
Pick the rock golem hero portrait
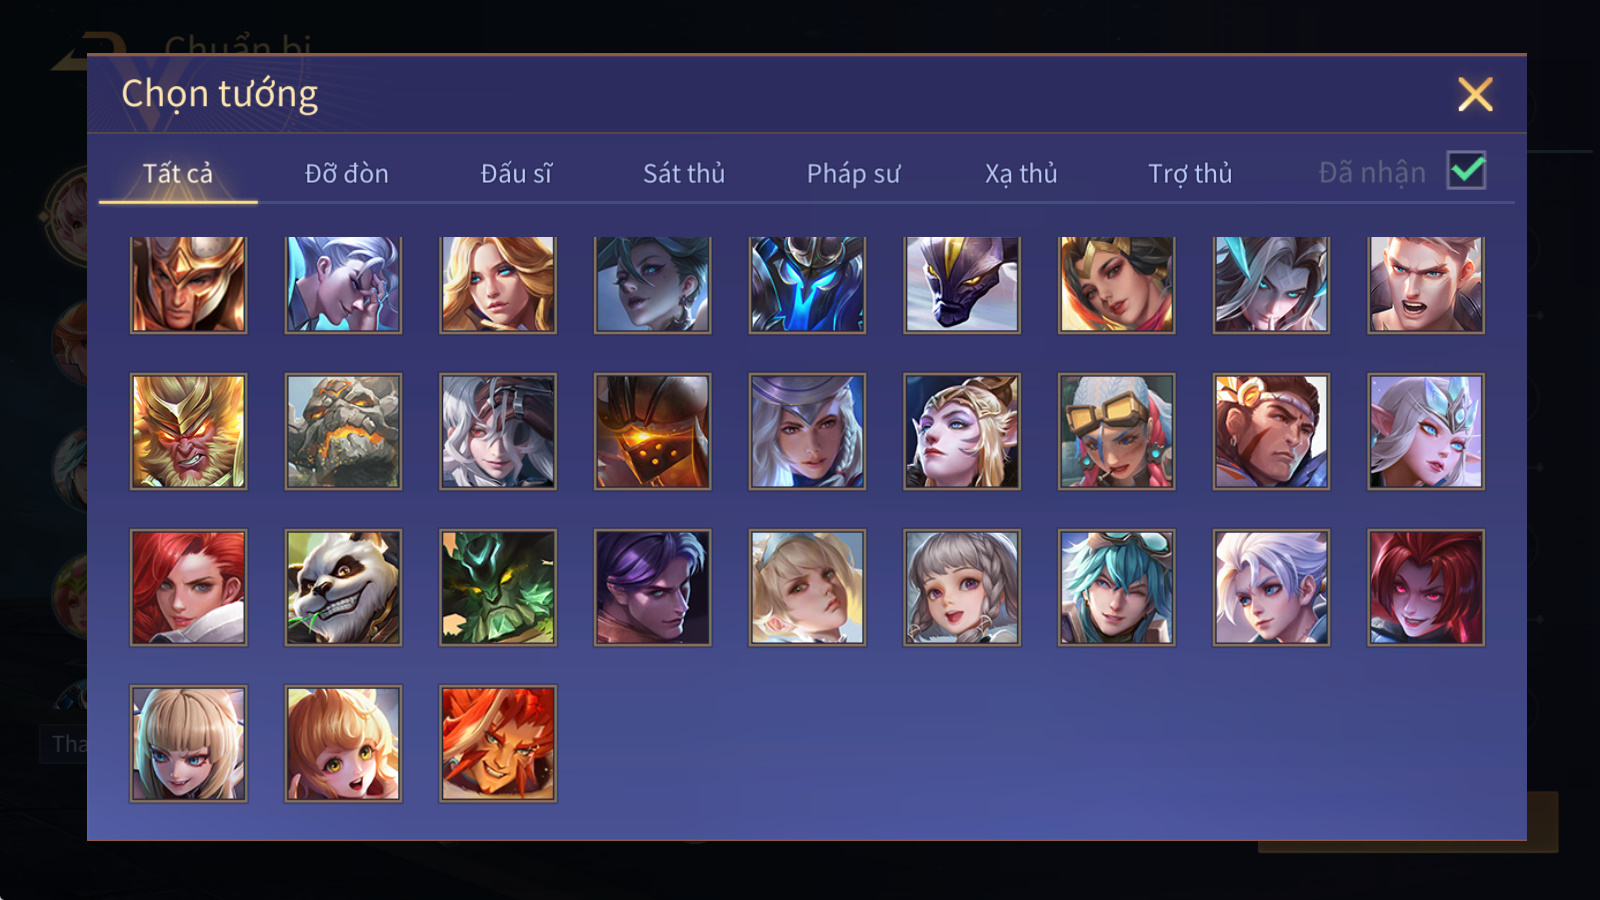click(343, 431)
